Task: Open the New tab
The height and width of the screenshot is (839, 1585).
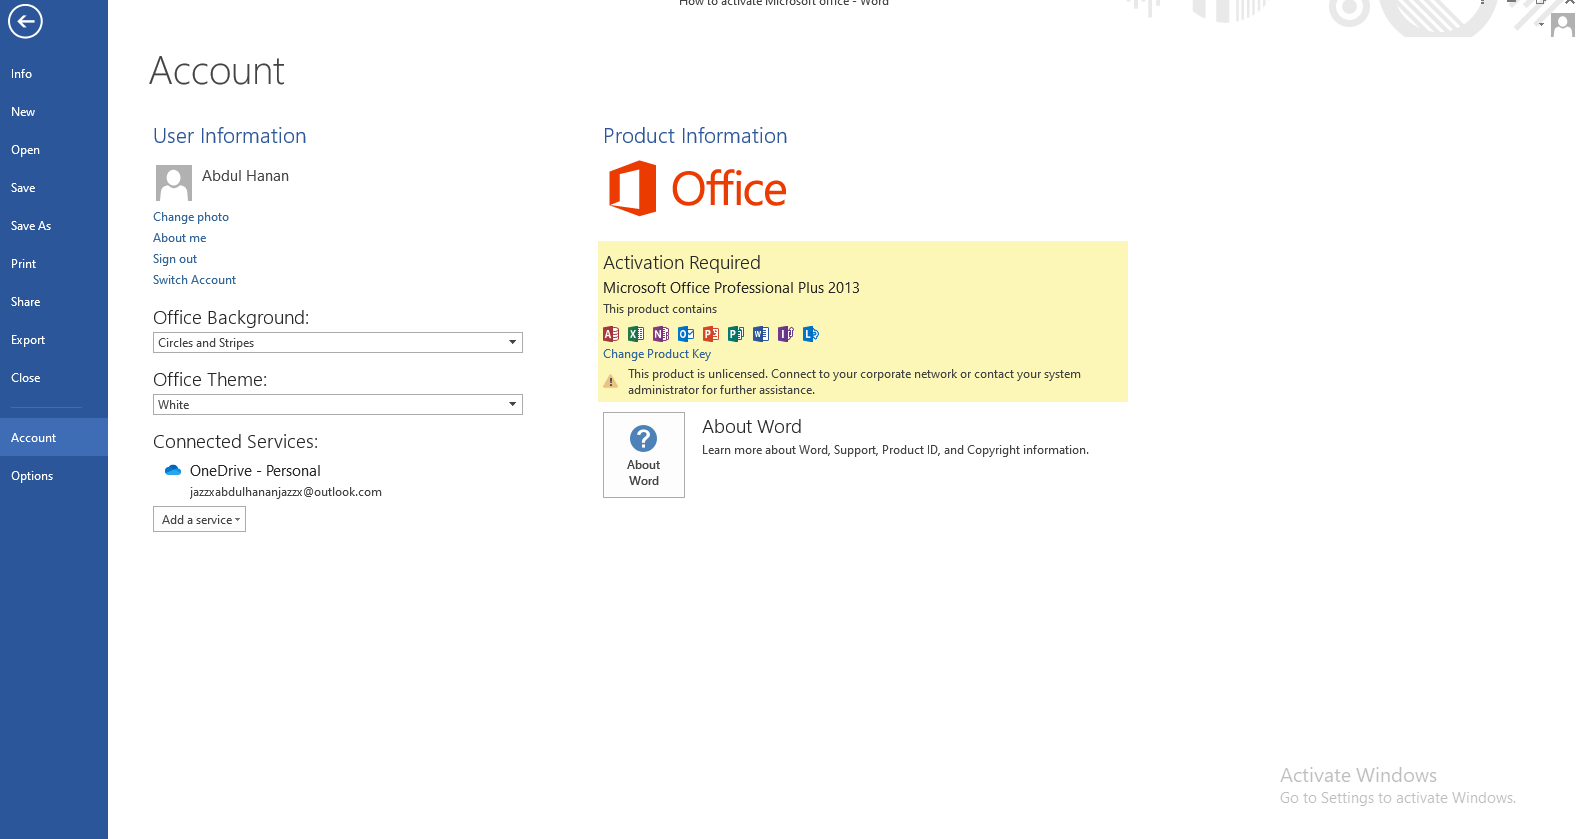Action: click(x=54, y=112)
